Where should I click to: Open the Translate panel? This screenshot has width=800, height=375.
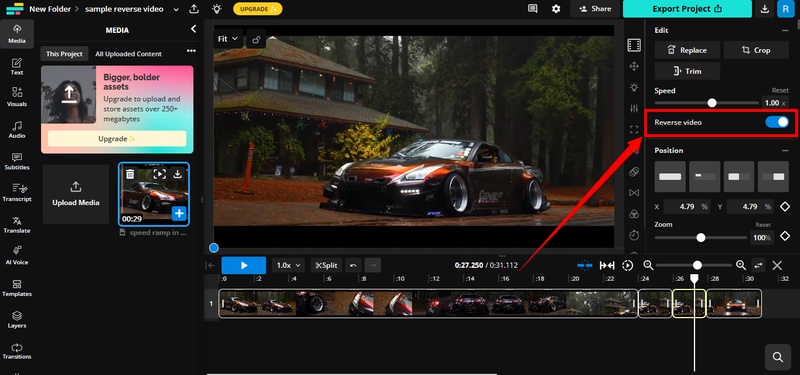(17, 224)
